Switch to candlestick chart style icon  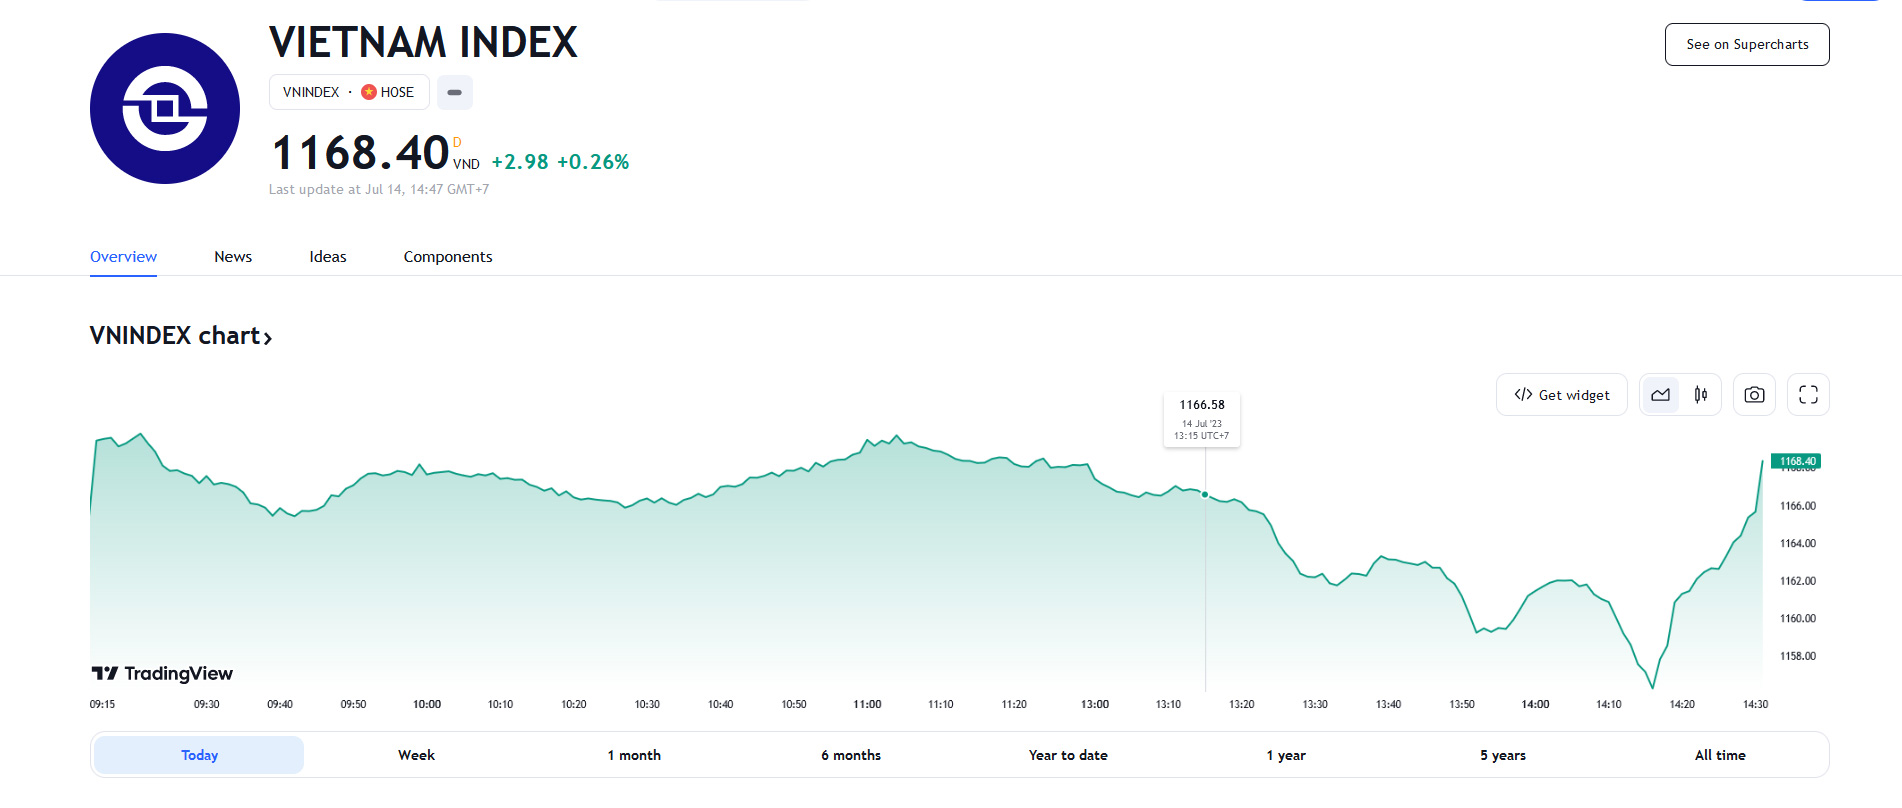point(1701,395)
